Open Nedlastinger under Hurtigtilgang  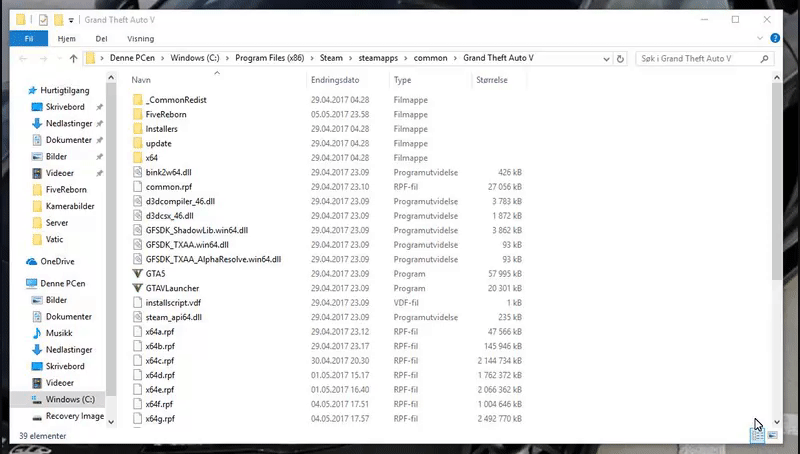69,123
